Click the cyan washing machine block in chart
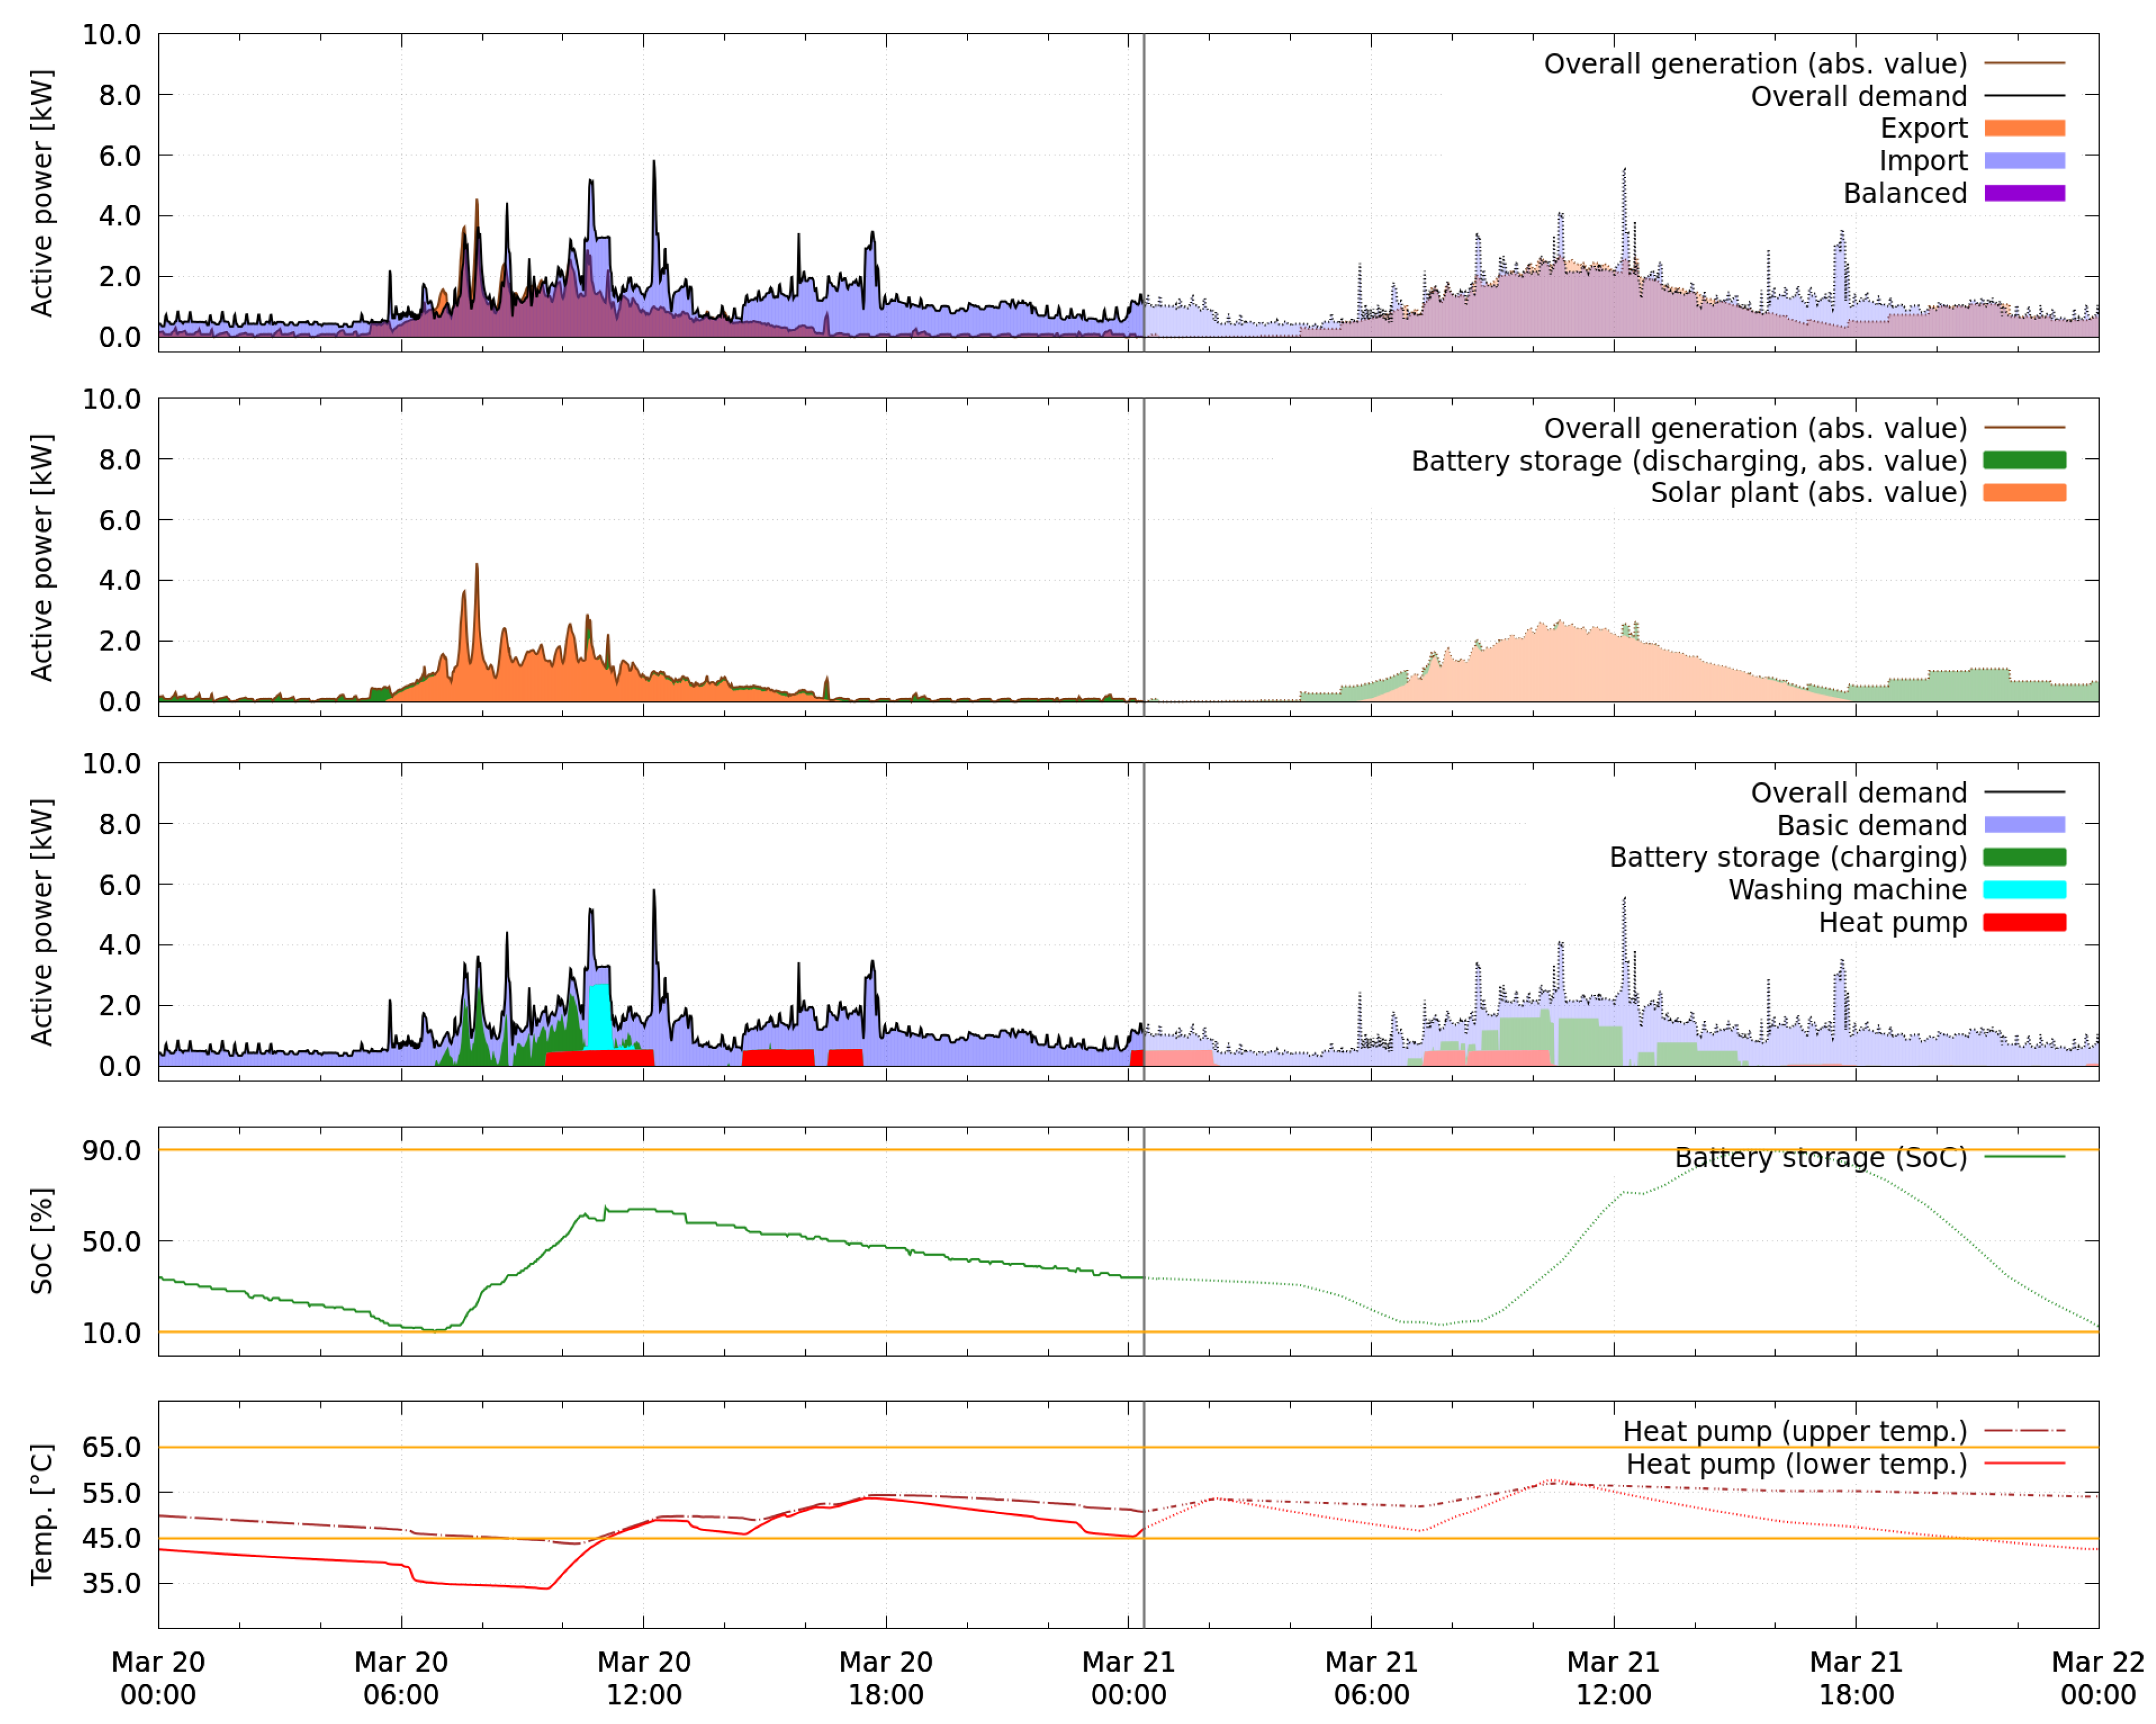This screenshot has width=2156, height=1724. coord(599,1018)
